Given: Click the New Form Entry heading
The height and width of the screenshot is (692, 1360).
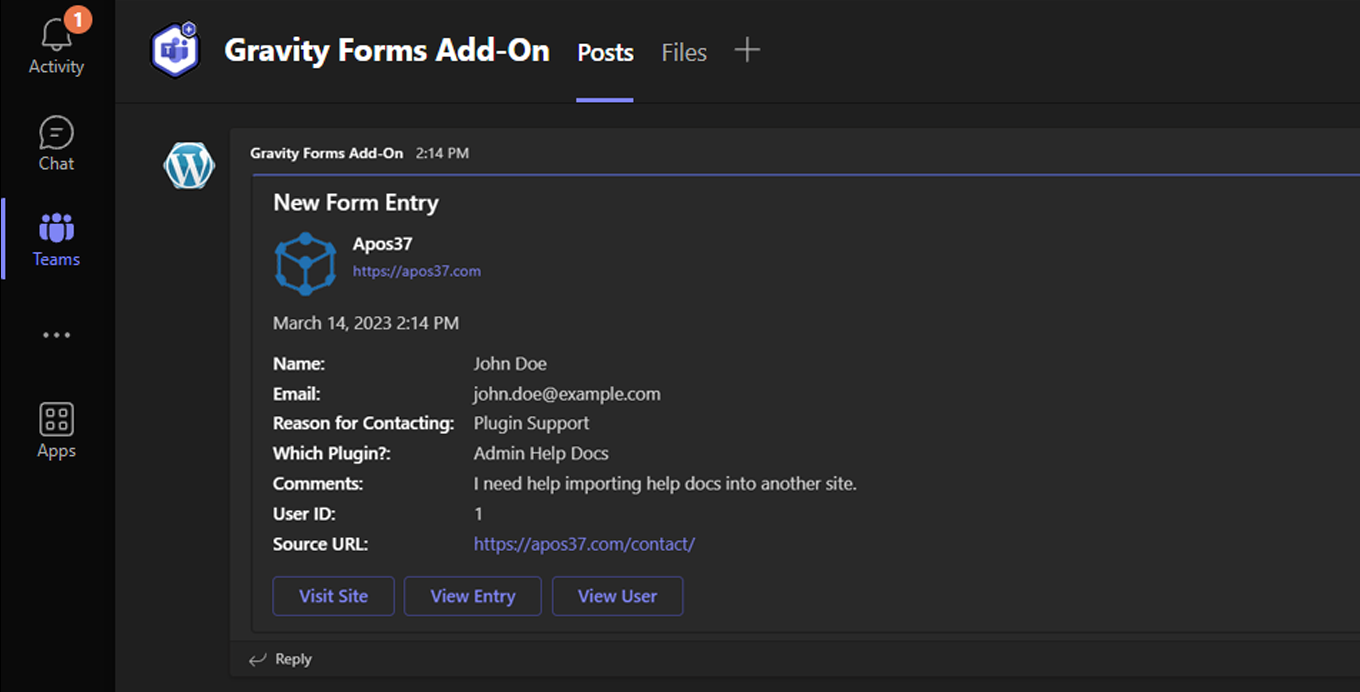Looking at the screenshot, I should point(356,203).
